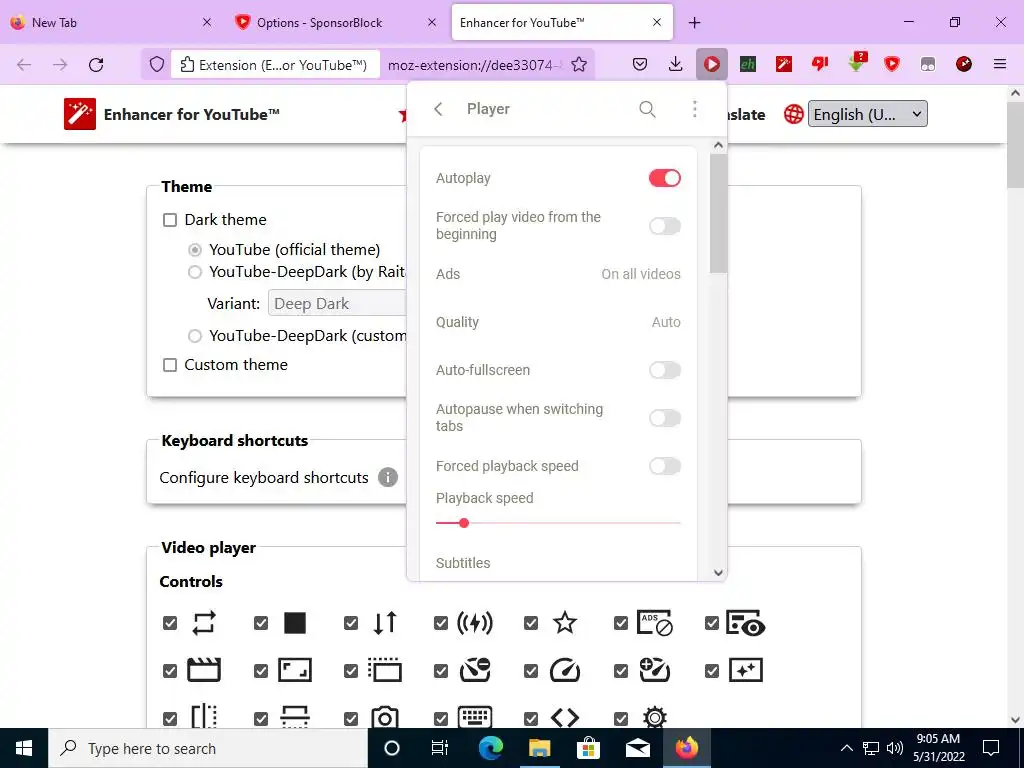Click the Enhancer for YouTube magic wand toolbar icon
Screen dimensions: 1024x768
coord(784,64)
